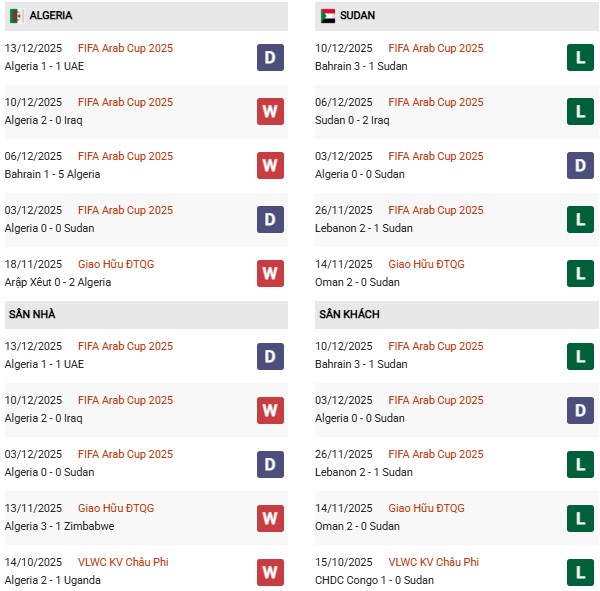Viewport: 600px width, 591px height.
Task: Click W badge for Algeria 2 - 1 Uganda
Action: (x=270, y=571)
